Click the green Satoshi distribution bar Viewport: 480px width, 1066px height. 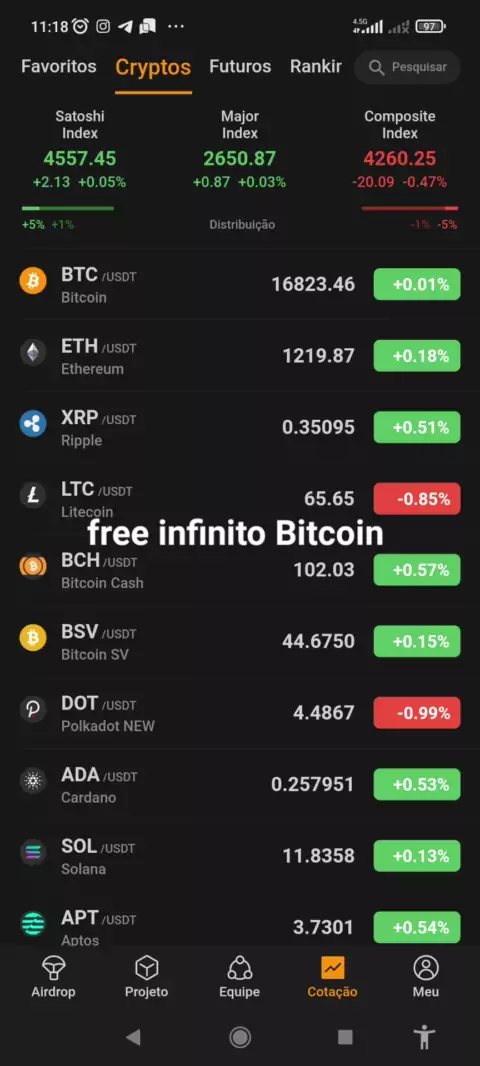(67, 208)
